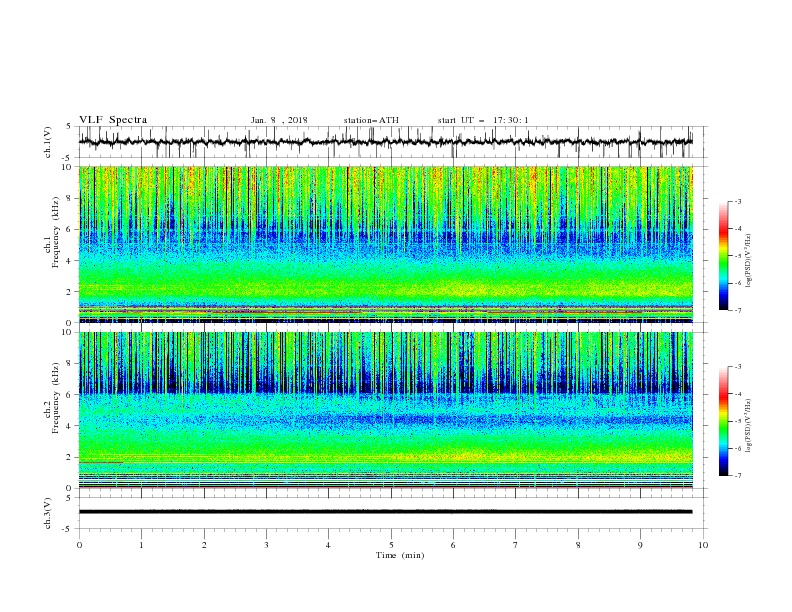
Task: Click the "-7" label on ch.1 colorbar
Action: point(738,310)
